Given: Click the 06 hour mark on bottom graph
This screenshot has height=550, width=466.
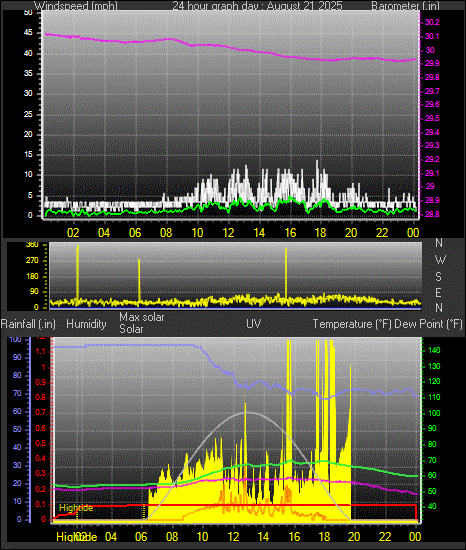Looking at the screenshot, I should pos(141,537).
